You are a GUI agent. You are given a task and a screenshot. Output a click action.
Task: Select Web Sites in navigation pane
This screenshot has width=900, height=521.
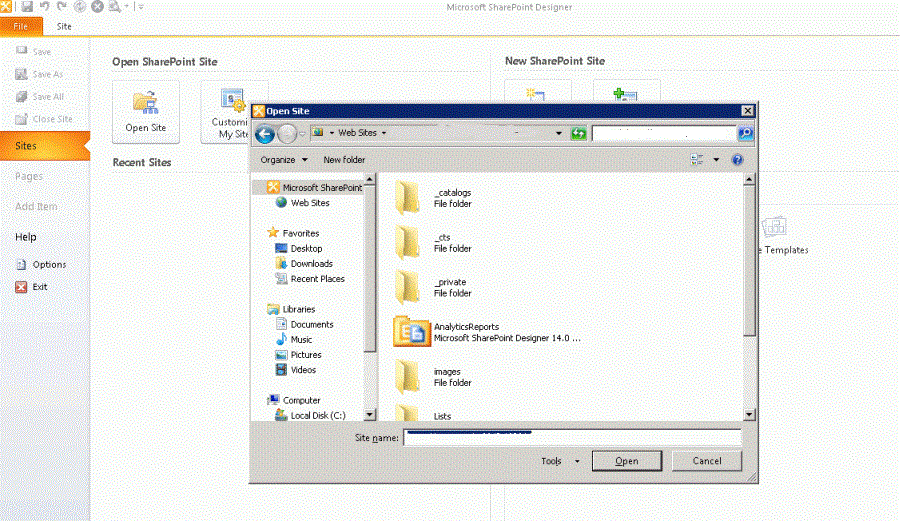302,203
